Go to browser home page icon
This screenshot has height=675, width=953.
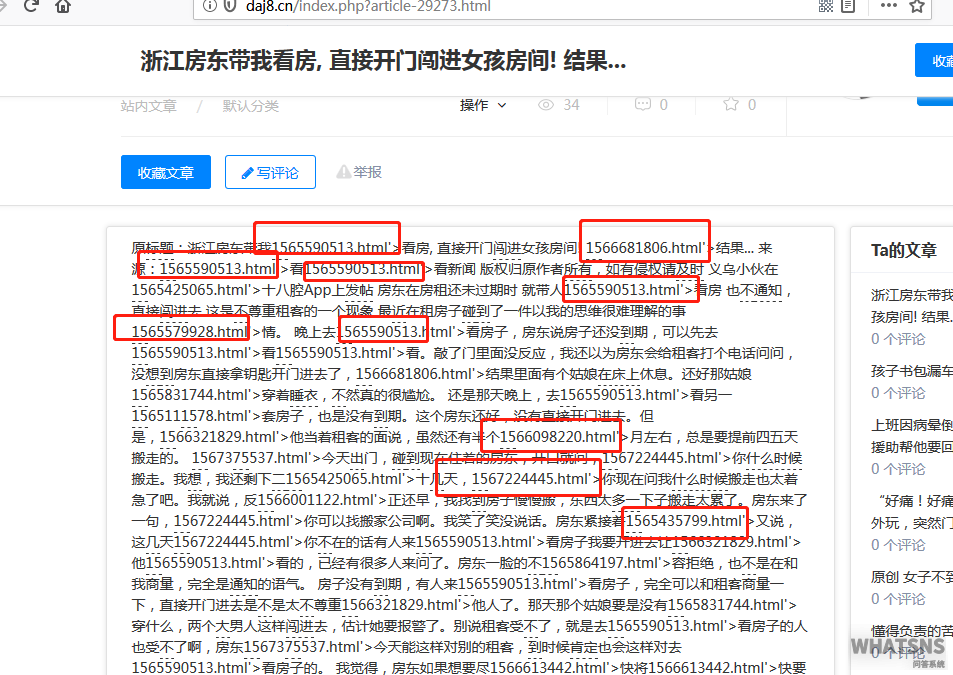pyautogui.click(x=63, y=6)
